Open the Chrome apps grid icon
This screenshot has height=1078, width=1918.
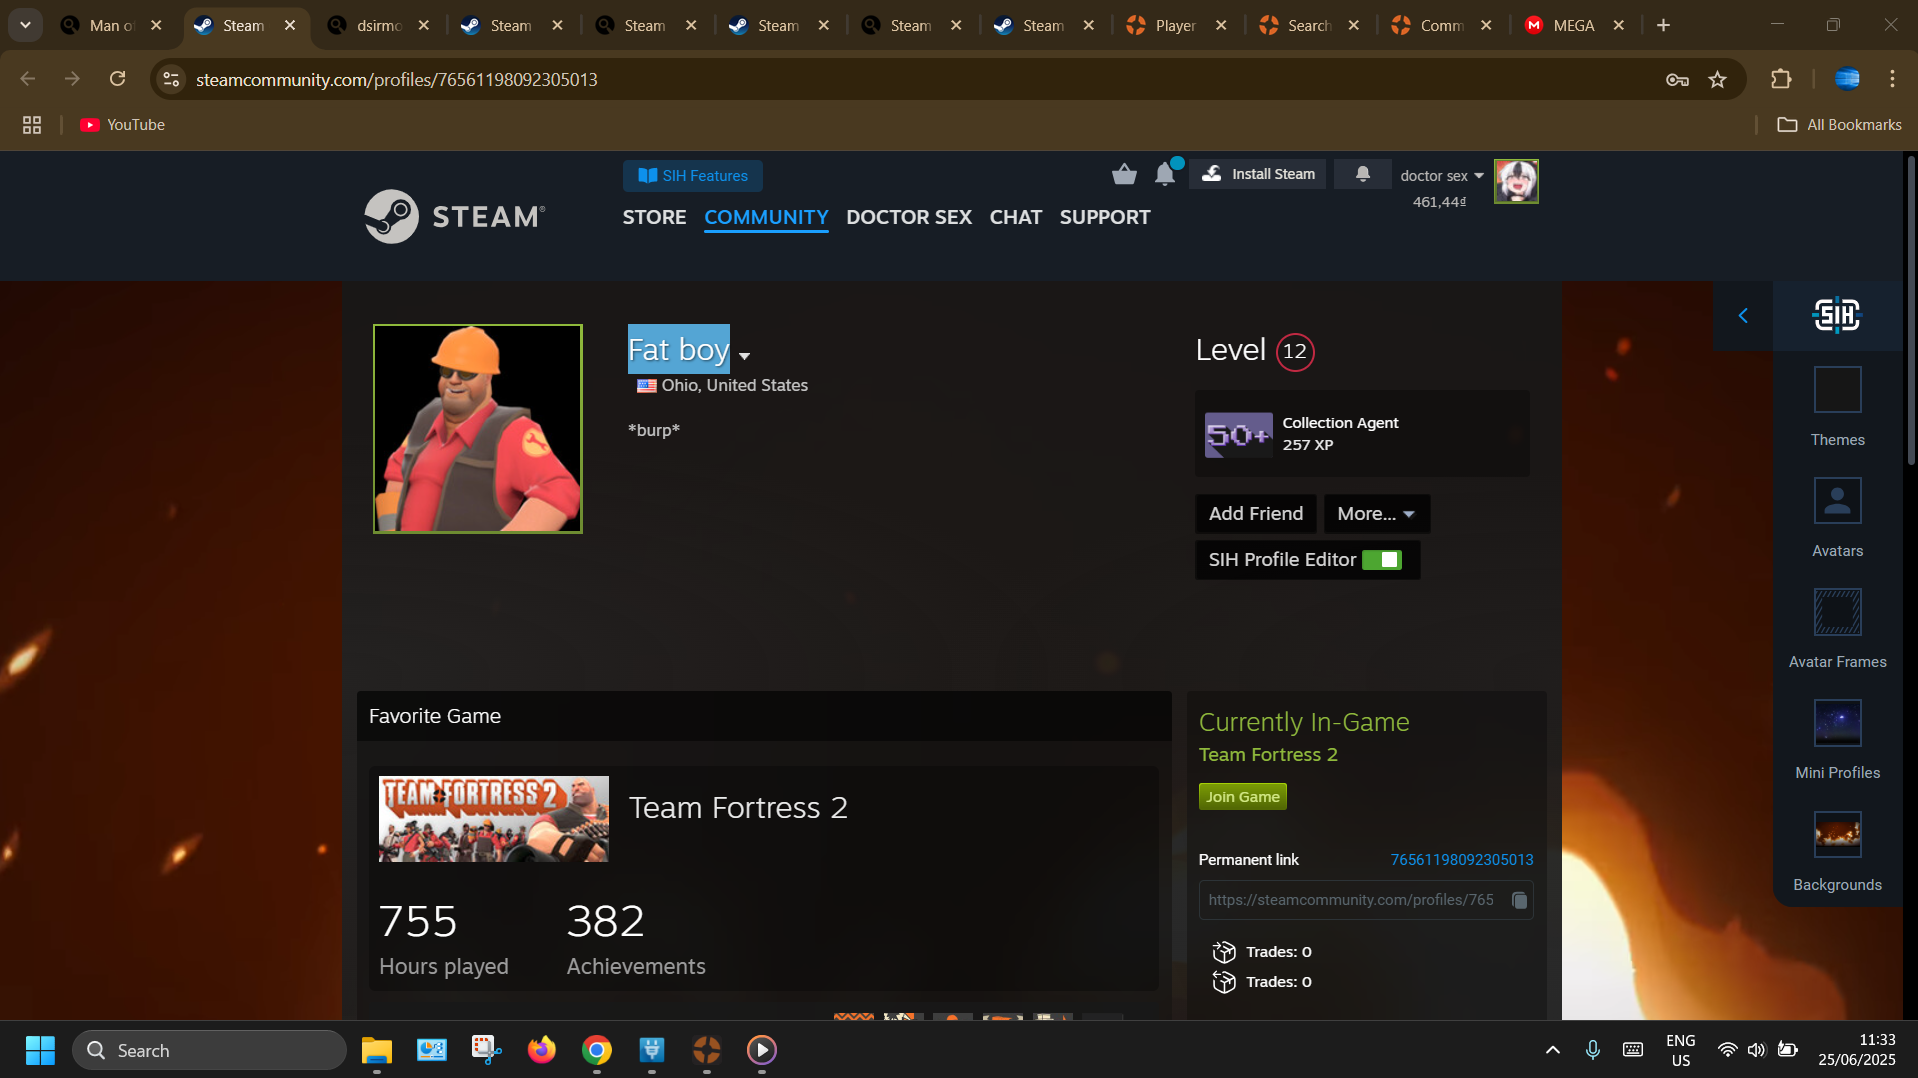(32, 125)
